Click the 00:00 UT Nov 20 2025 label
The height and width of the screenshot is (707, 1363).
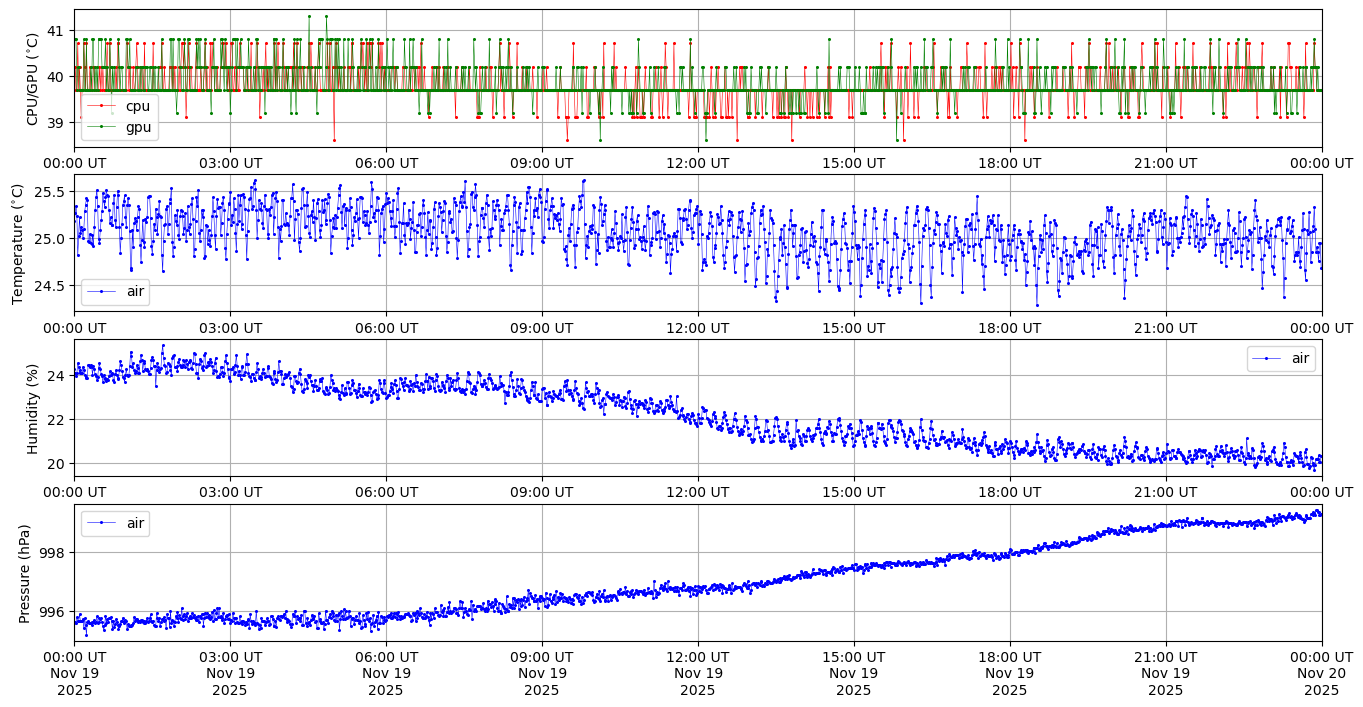coord(1321,673)
